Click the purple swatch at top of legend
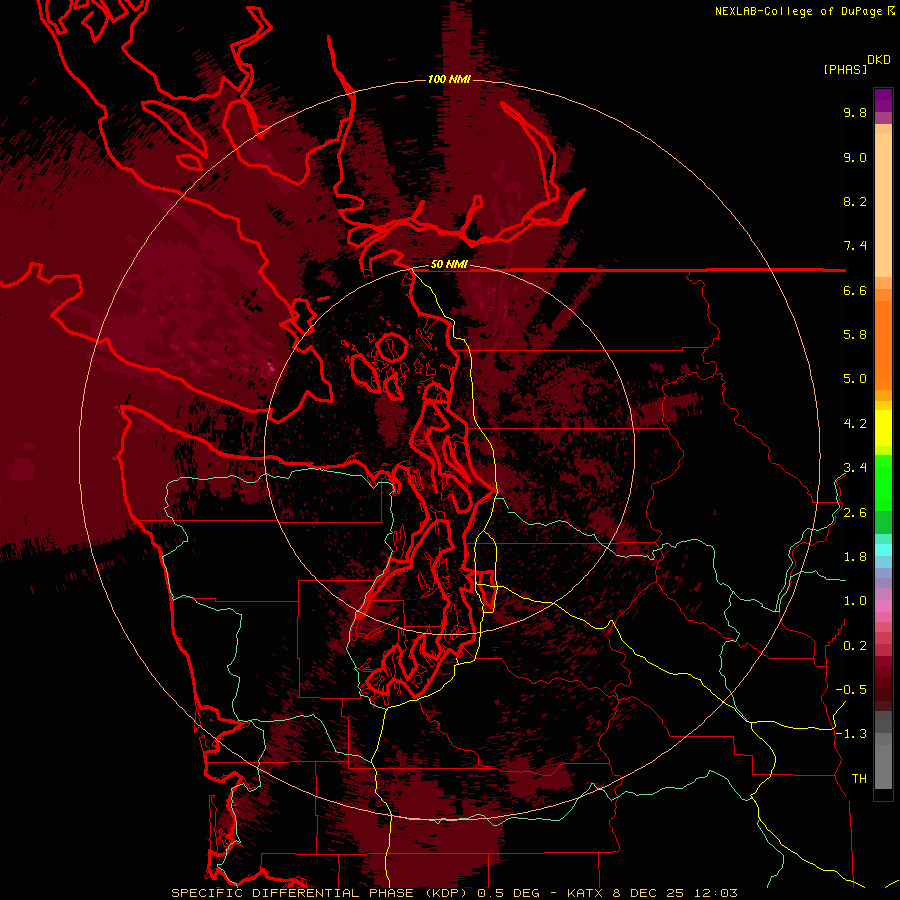 coord(883,100)
